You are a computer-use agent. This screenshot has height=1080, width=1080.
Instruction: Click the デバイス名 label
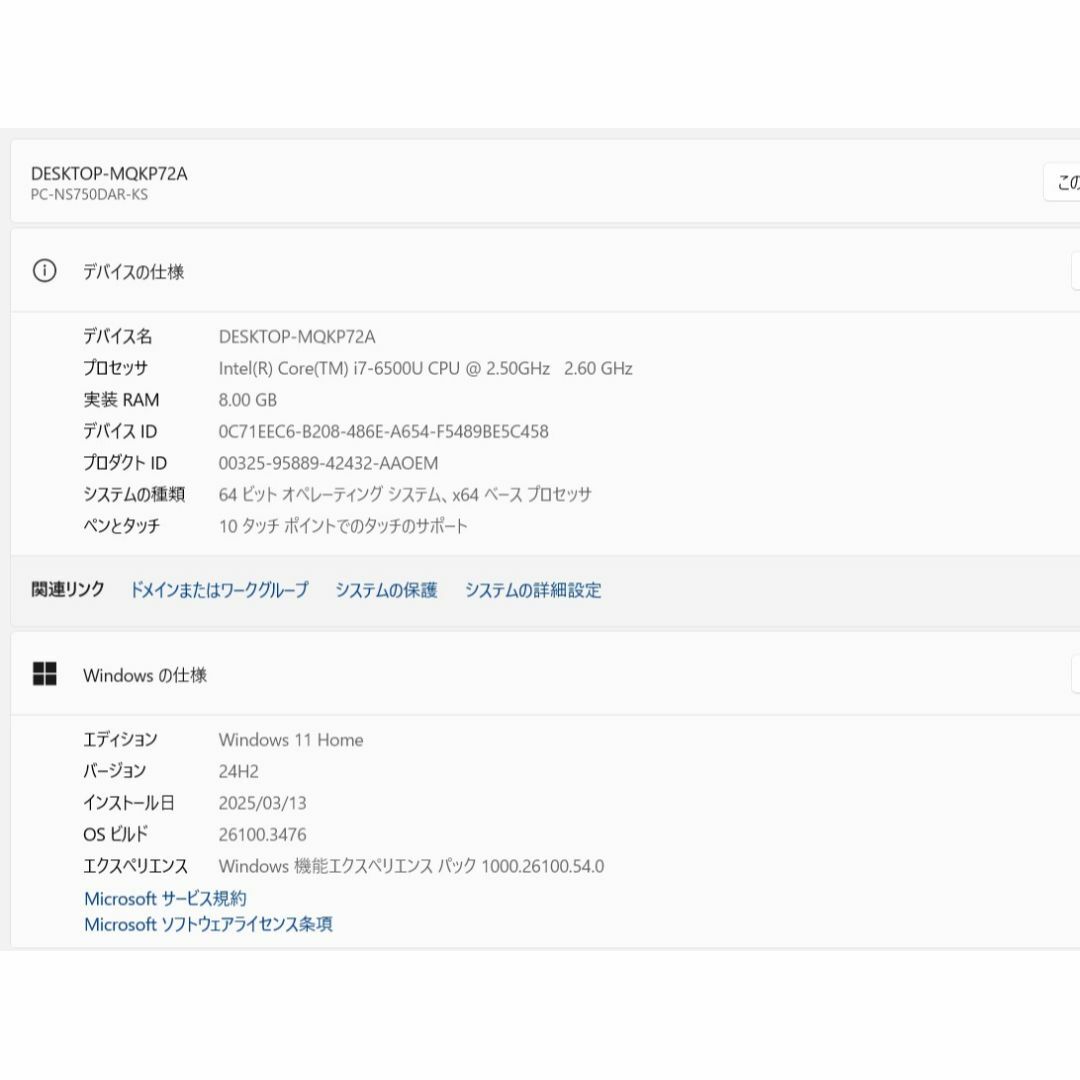tap(118, 337)
